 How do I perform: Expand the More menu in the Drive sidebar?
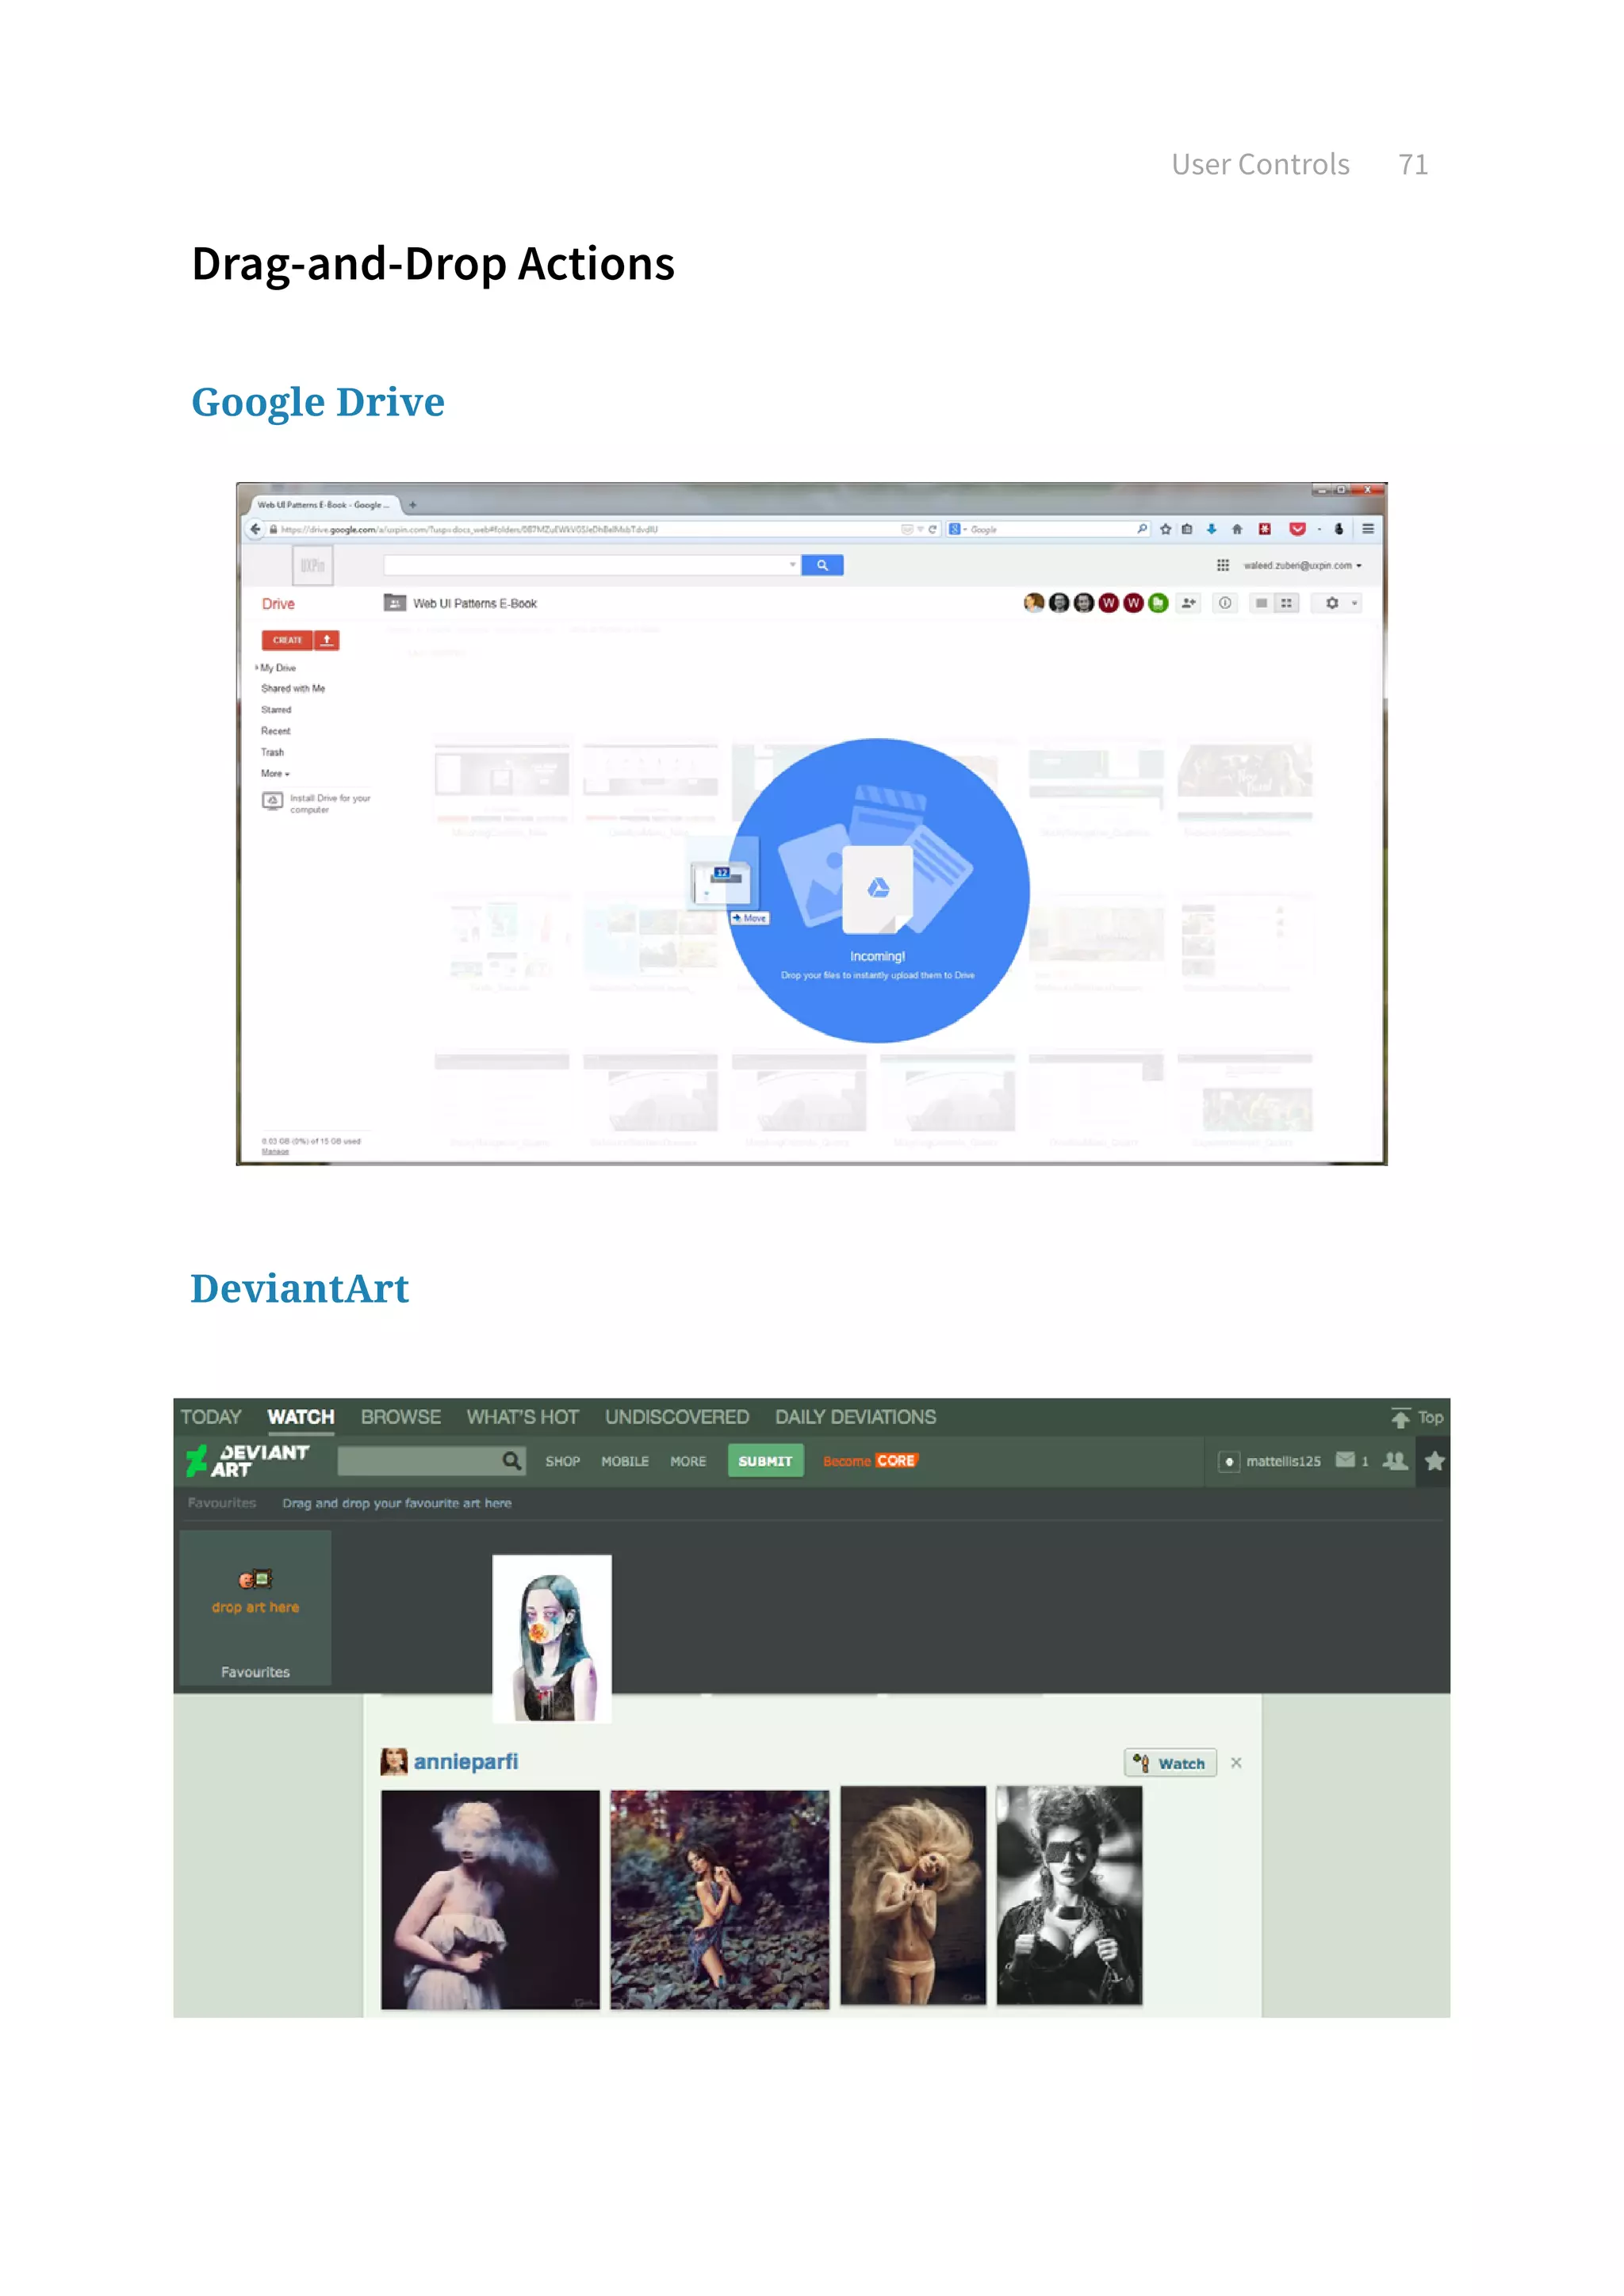tap(275, 774)
